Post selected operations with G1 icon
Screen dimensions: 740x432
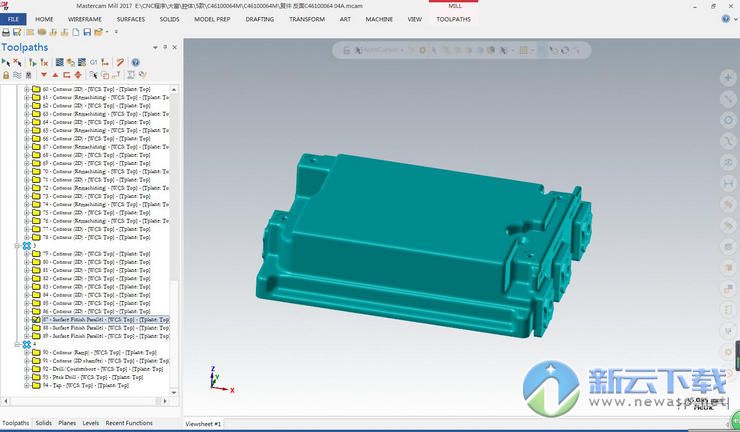pos(93,62)
